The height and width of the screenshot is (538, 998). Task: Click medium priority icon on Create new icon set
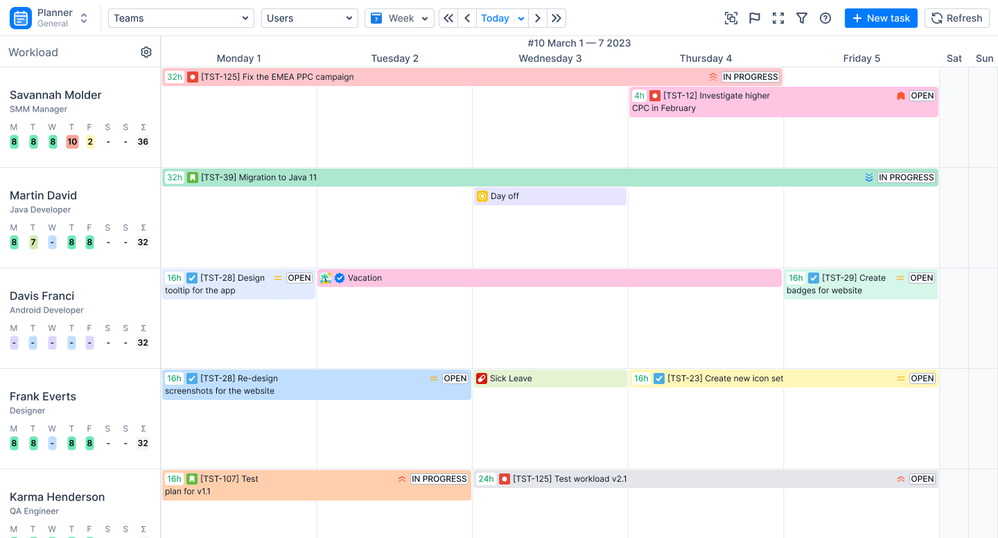[x=901, y=379]
